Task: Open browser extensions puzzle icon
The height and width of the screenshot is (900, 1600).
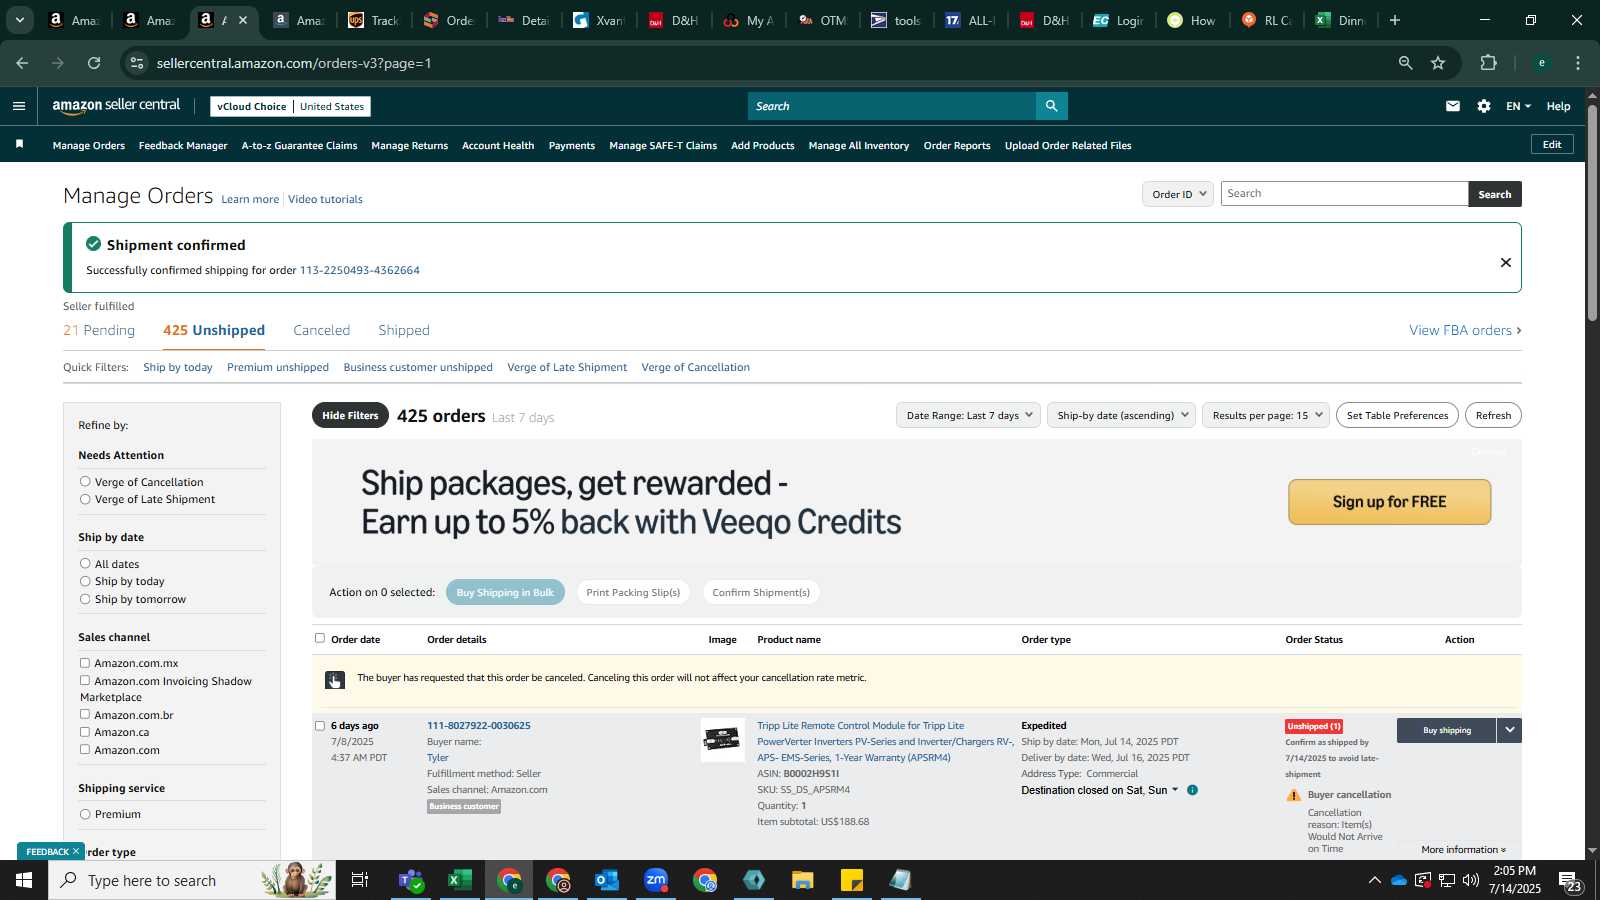Action: (x=1488, y=63)
